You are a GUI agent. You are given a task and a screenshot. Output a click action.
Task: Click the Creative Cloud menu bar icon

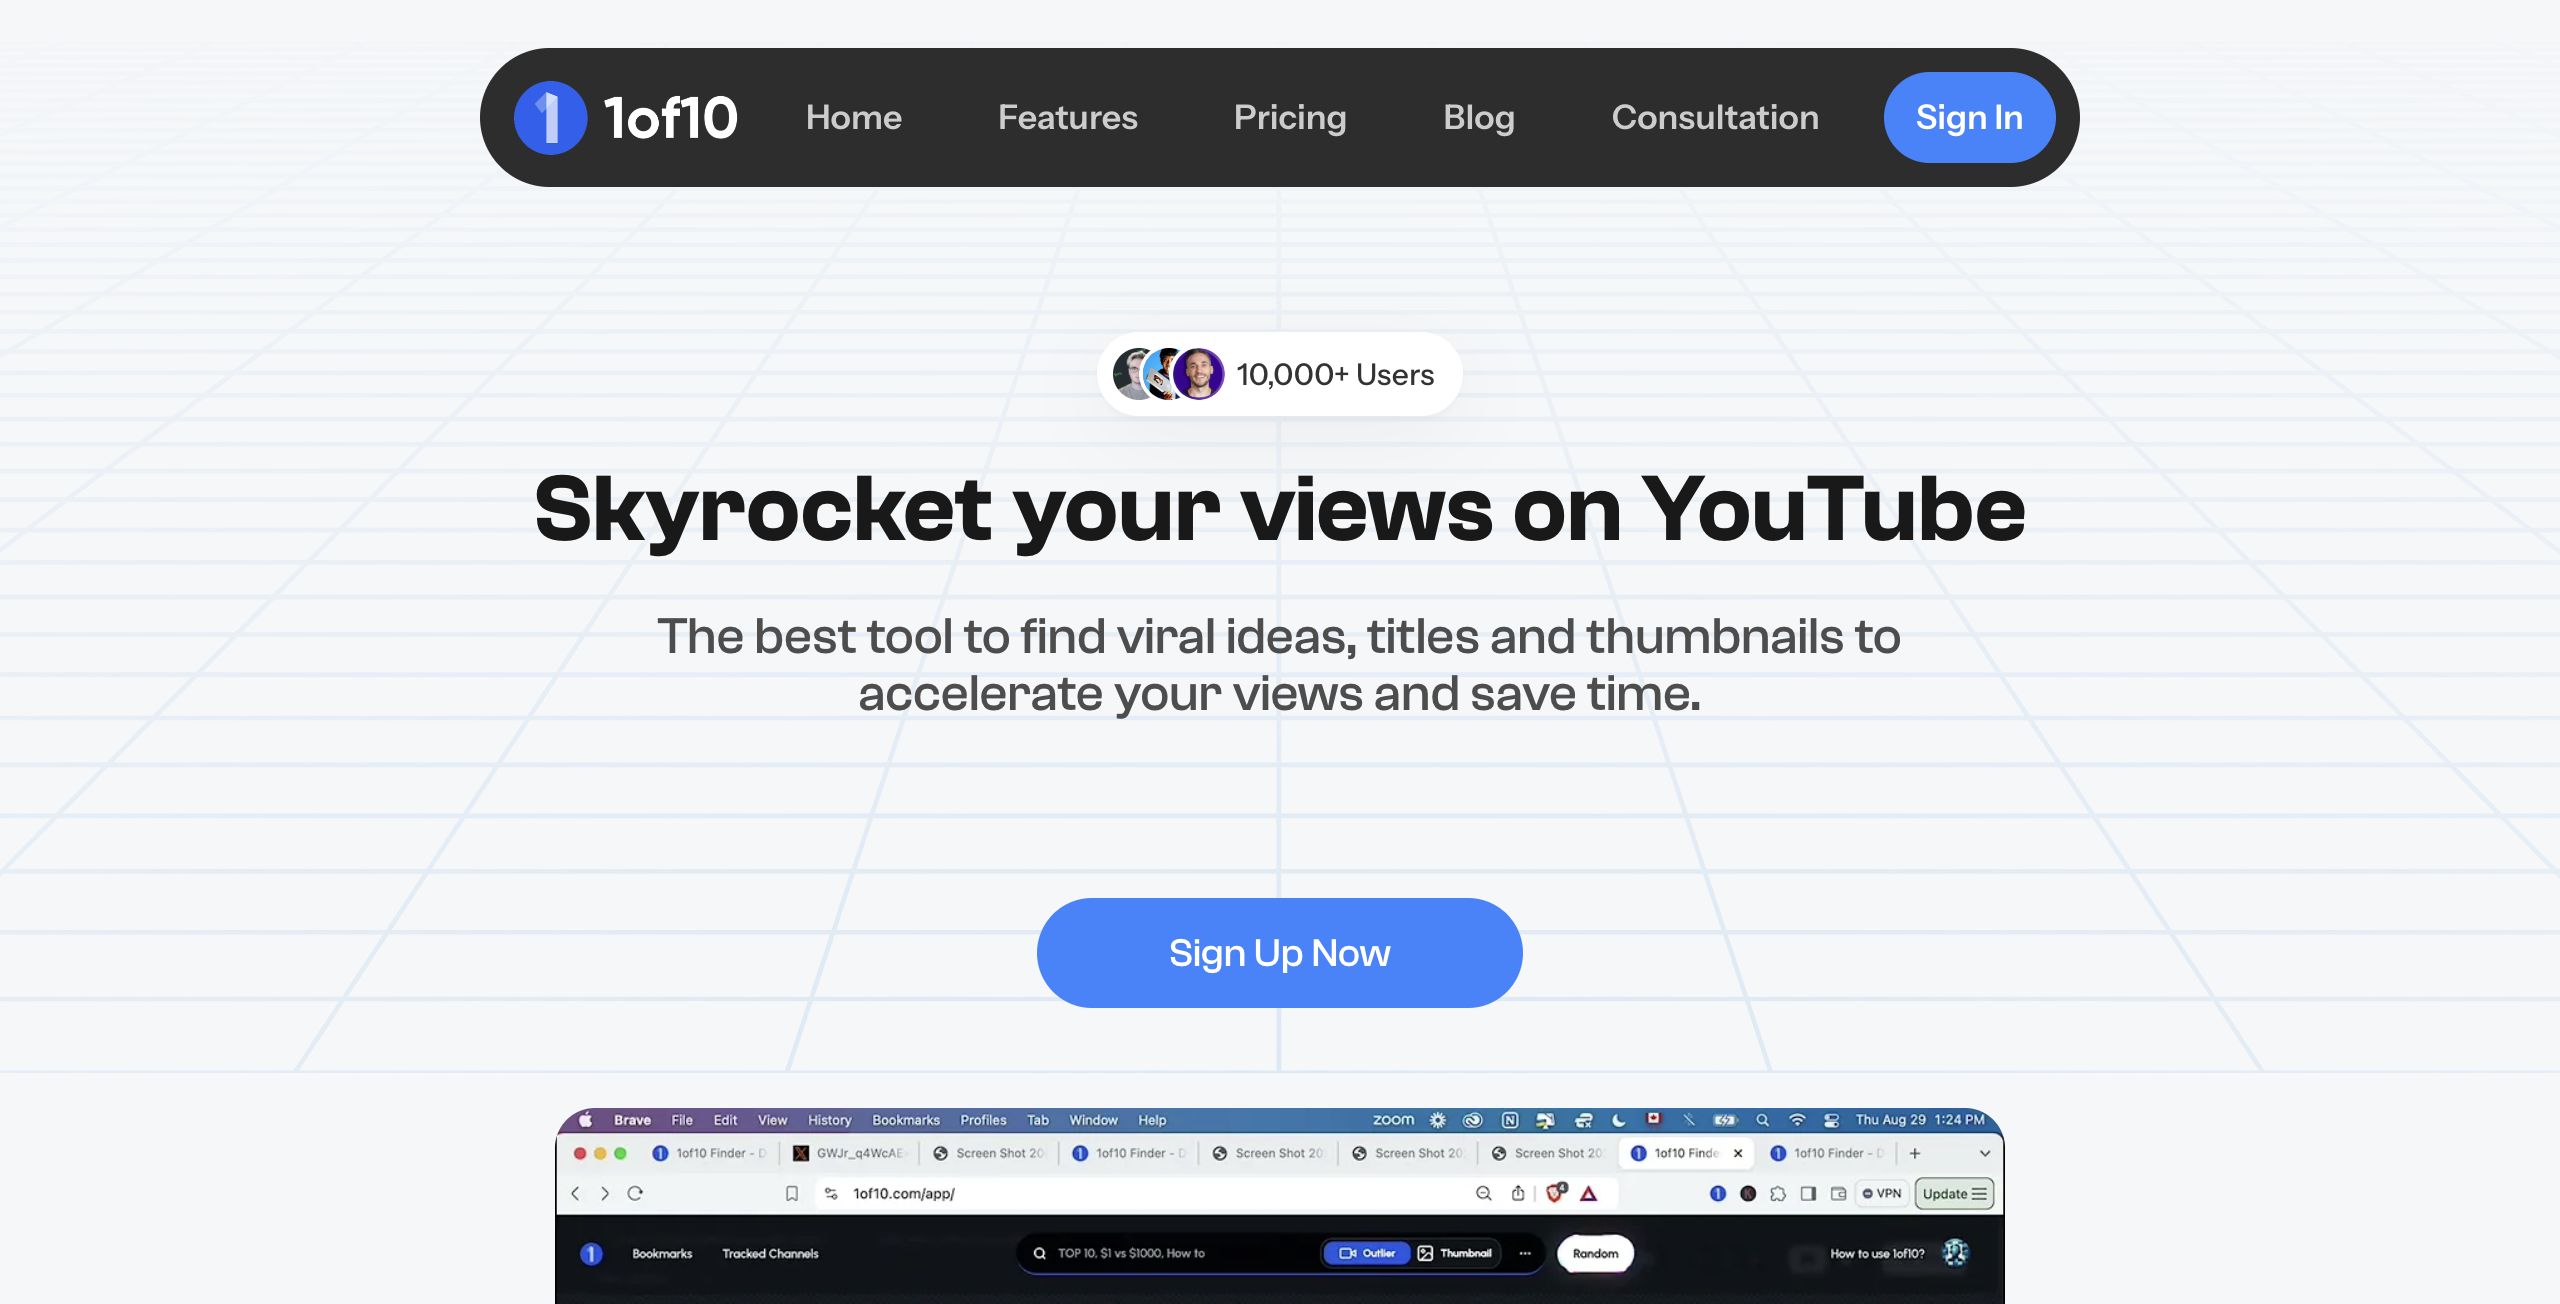[x=1472, y=1120]
